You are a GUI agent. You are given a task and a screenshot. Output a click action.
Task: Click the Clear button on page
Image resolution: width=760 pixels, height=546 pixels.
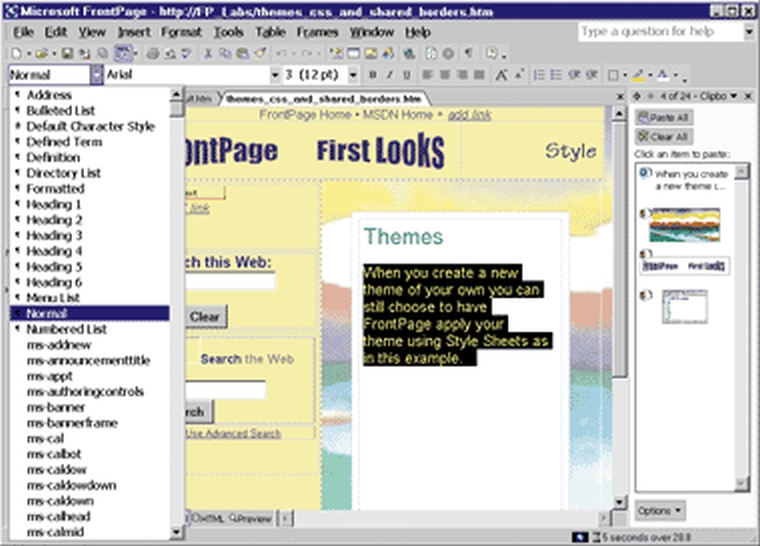coord(206,317)
